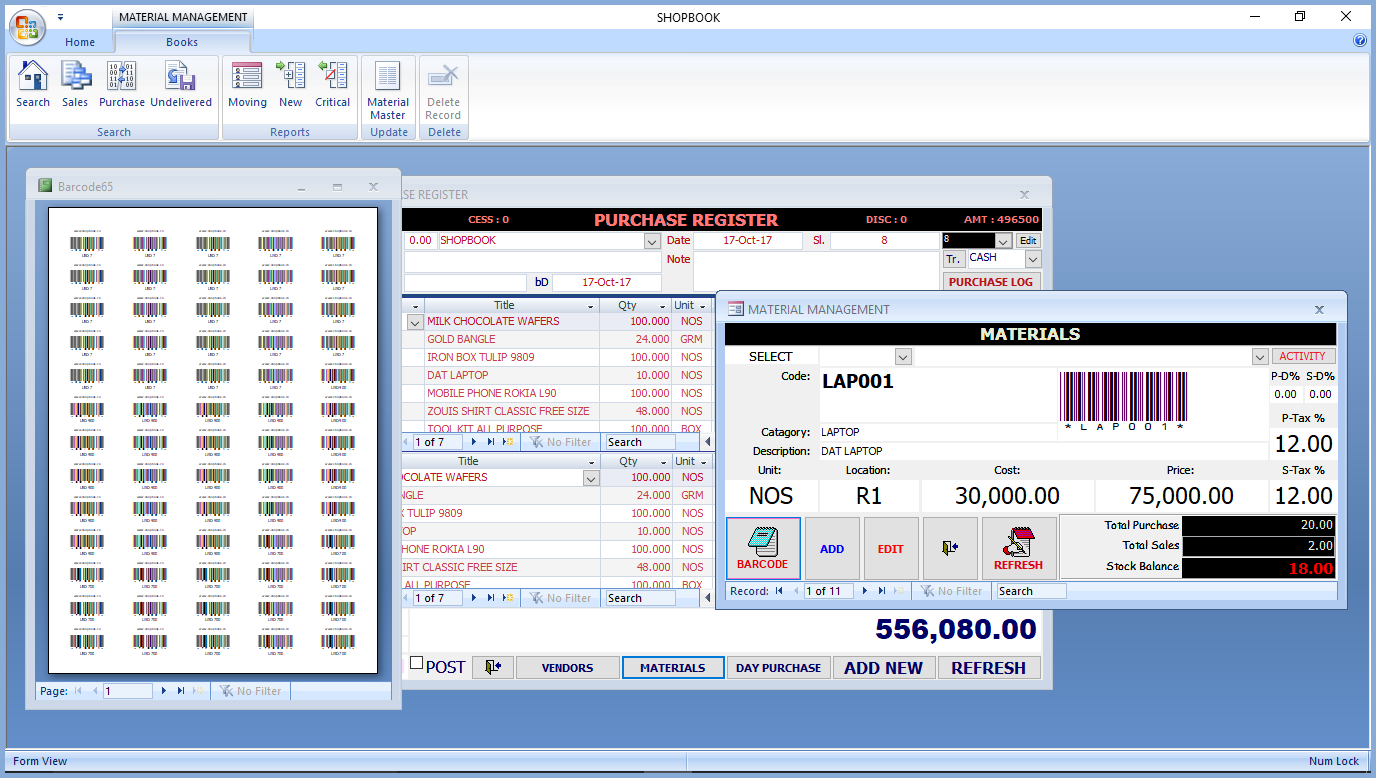
Task: Click the Date field showing 17-Oct-17
Action: (748, 241)
